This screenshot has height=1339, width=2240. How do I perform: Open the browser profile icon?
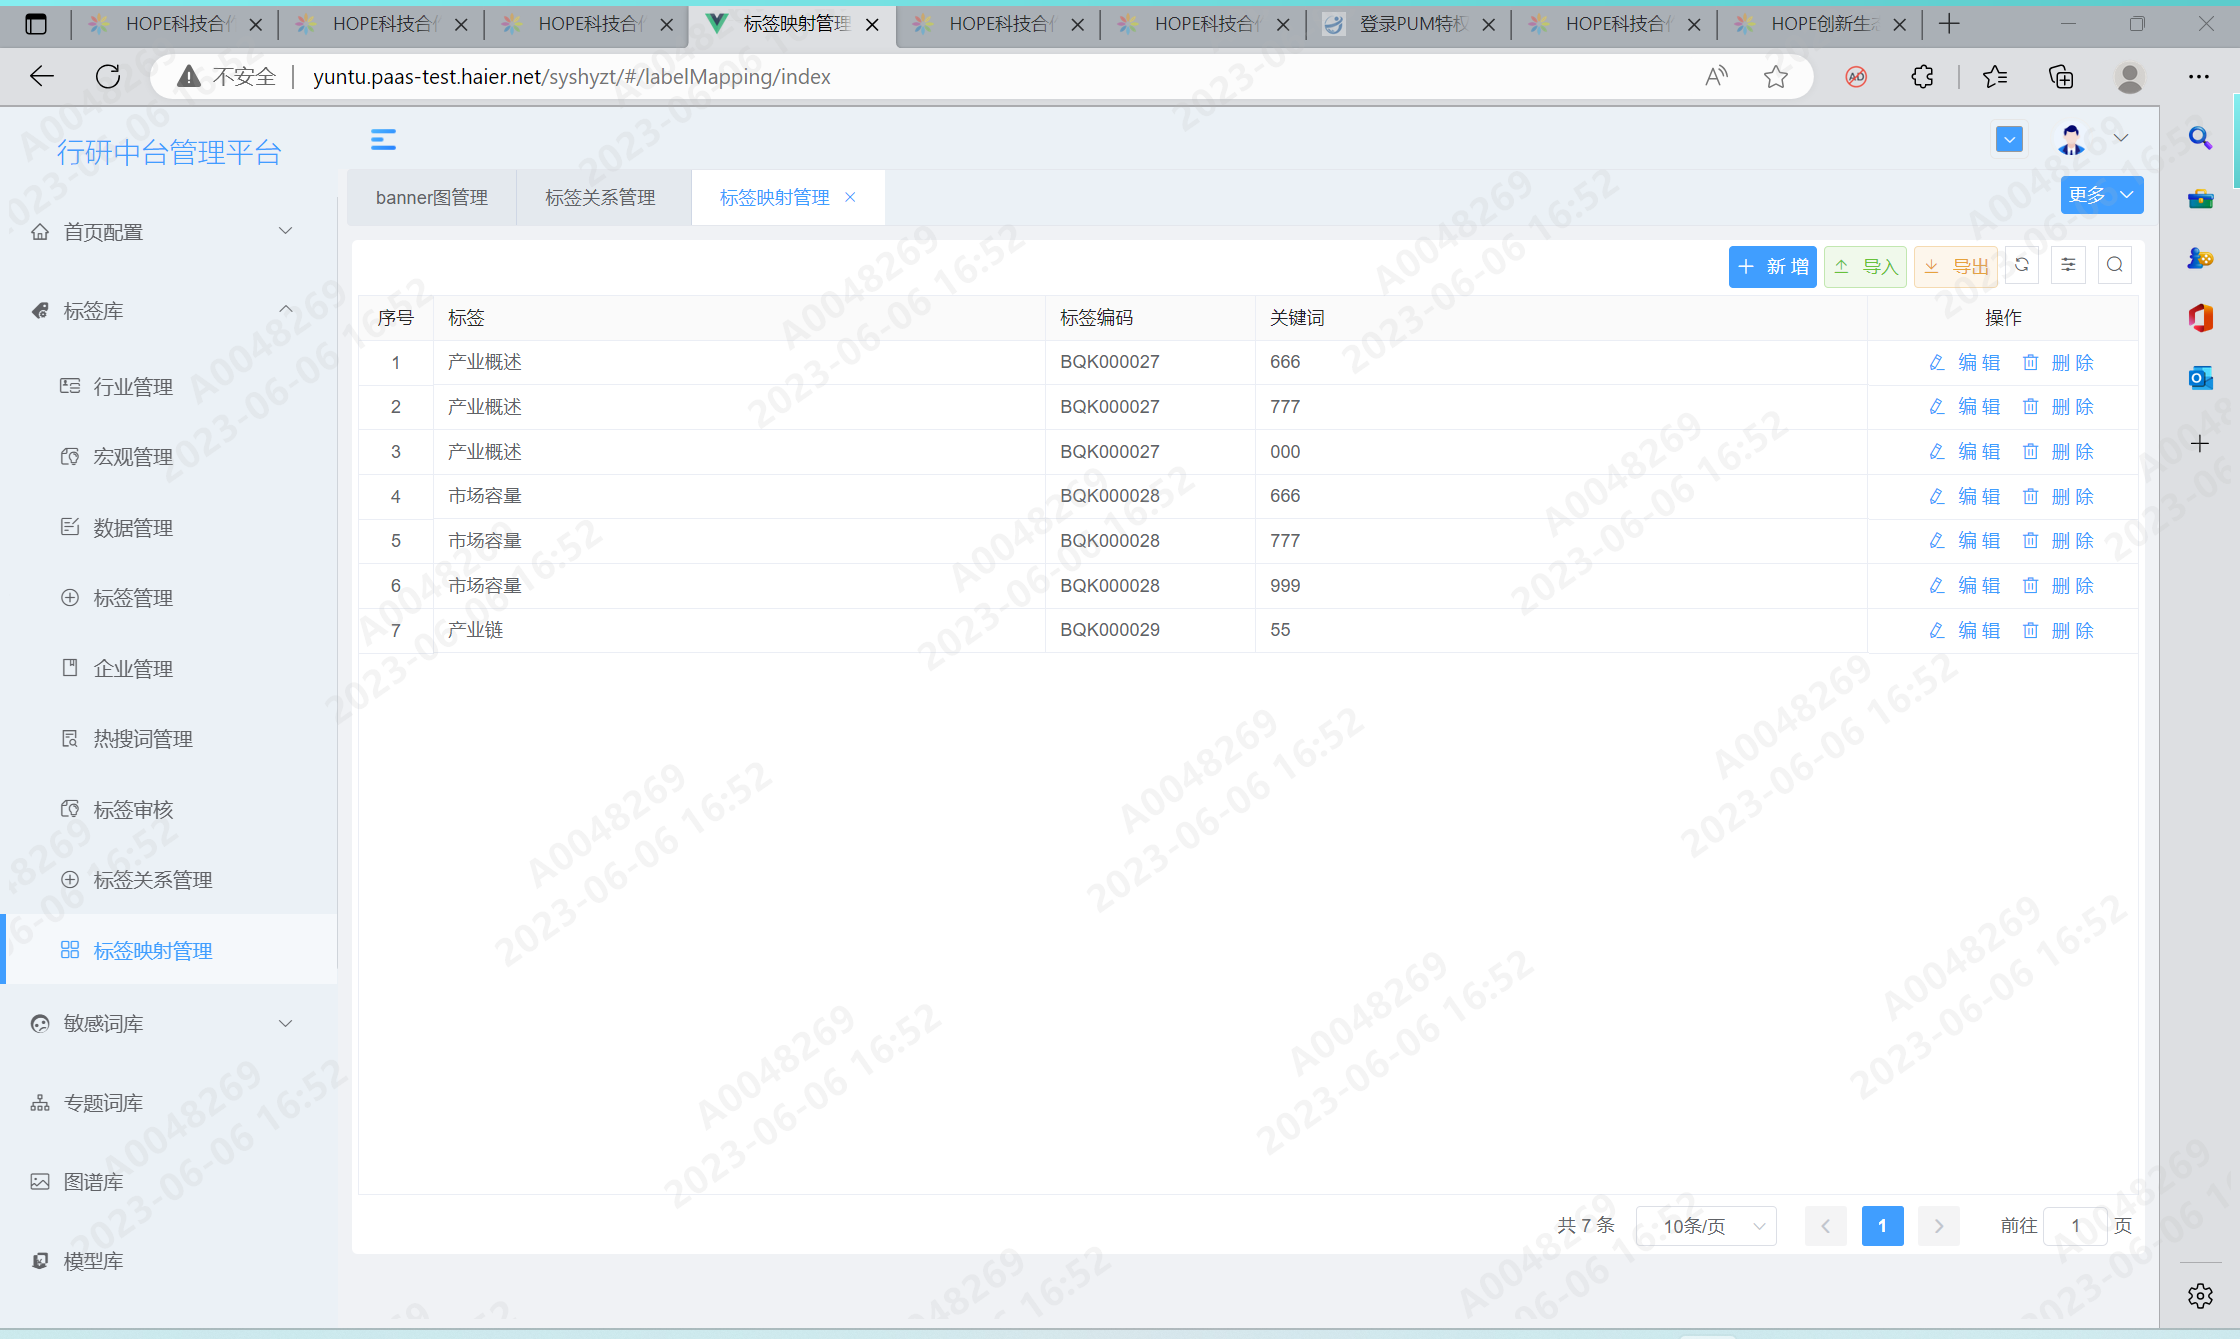point(2130,77)
